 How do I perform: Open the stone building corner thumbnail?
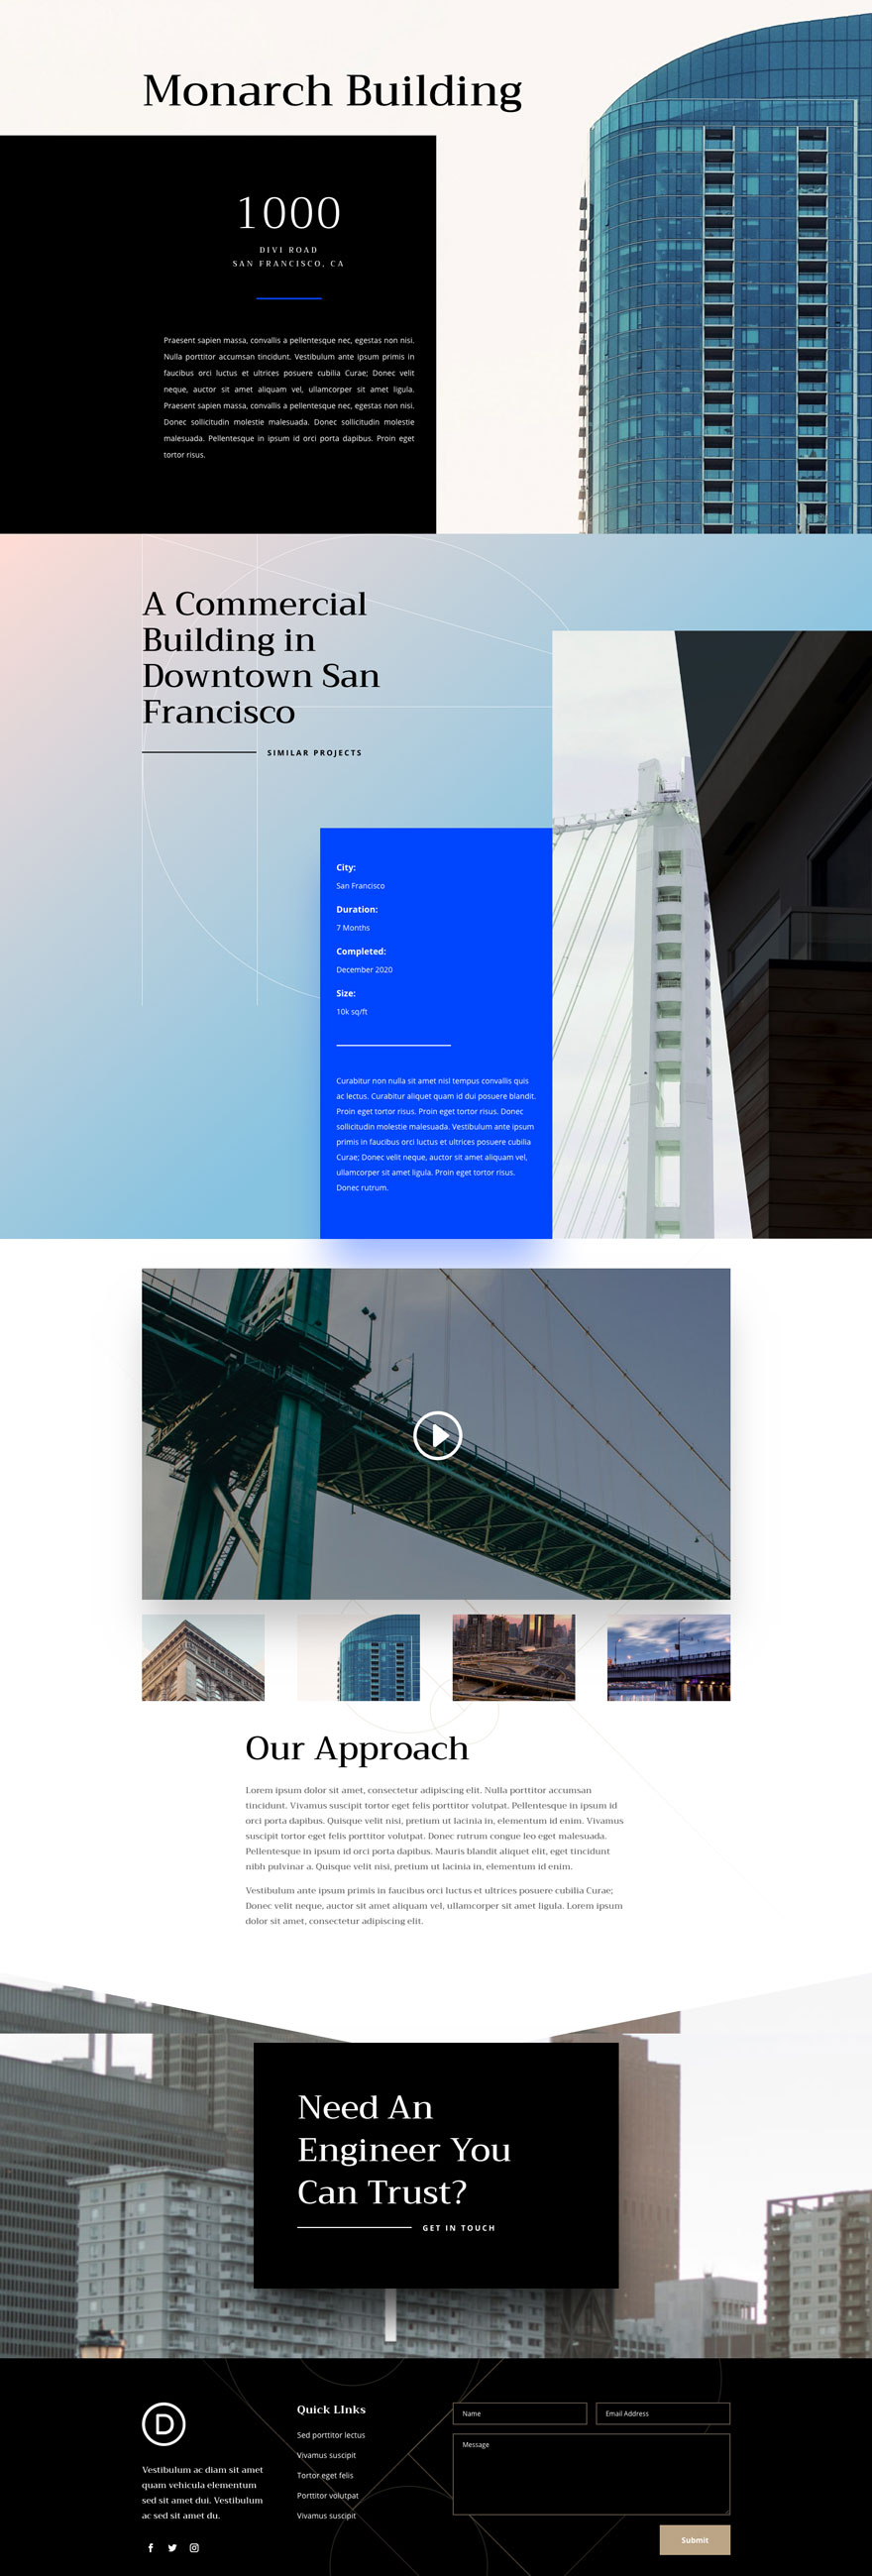click(203, 1657)
